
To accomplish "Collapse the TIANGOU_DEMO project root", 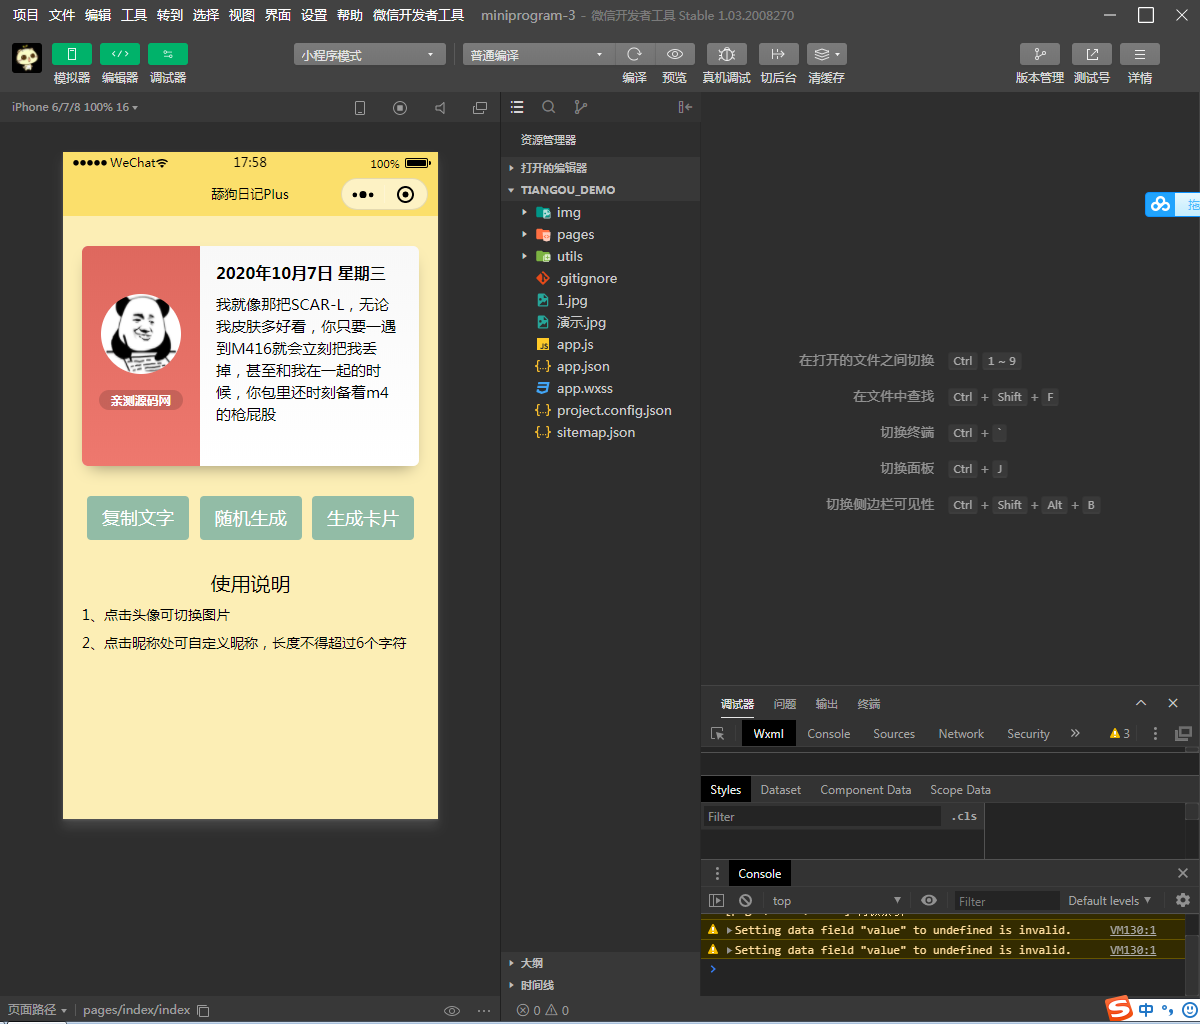I will 600,190.
